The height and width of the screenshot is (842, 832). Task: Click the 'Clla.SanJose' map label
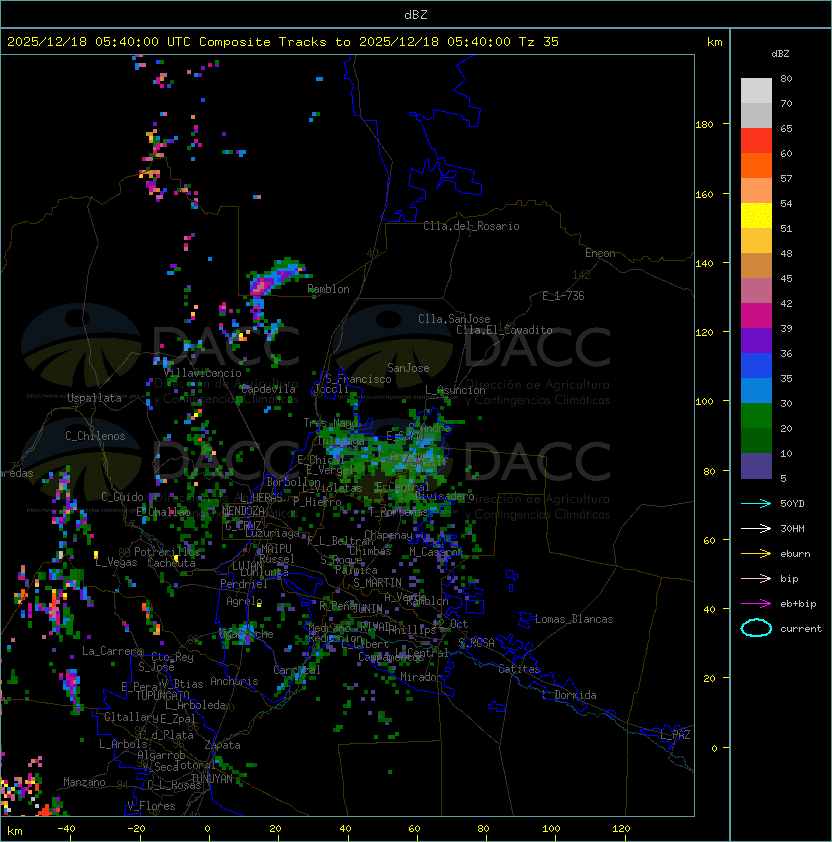[454, 319]
